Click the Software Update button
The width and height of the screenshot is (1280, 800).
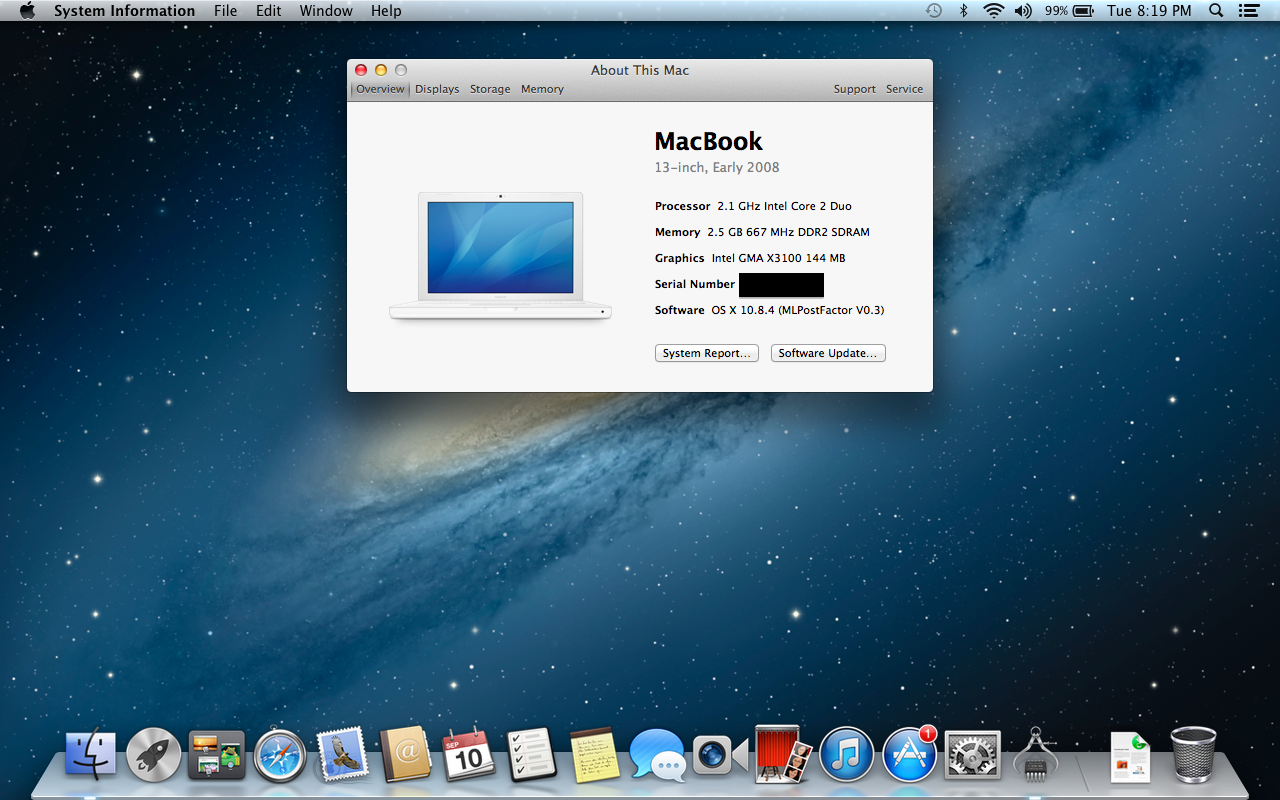click(x=828, y=353)
